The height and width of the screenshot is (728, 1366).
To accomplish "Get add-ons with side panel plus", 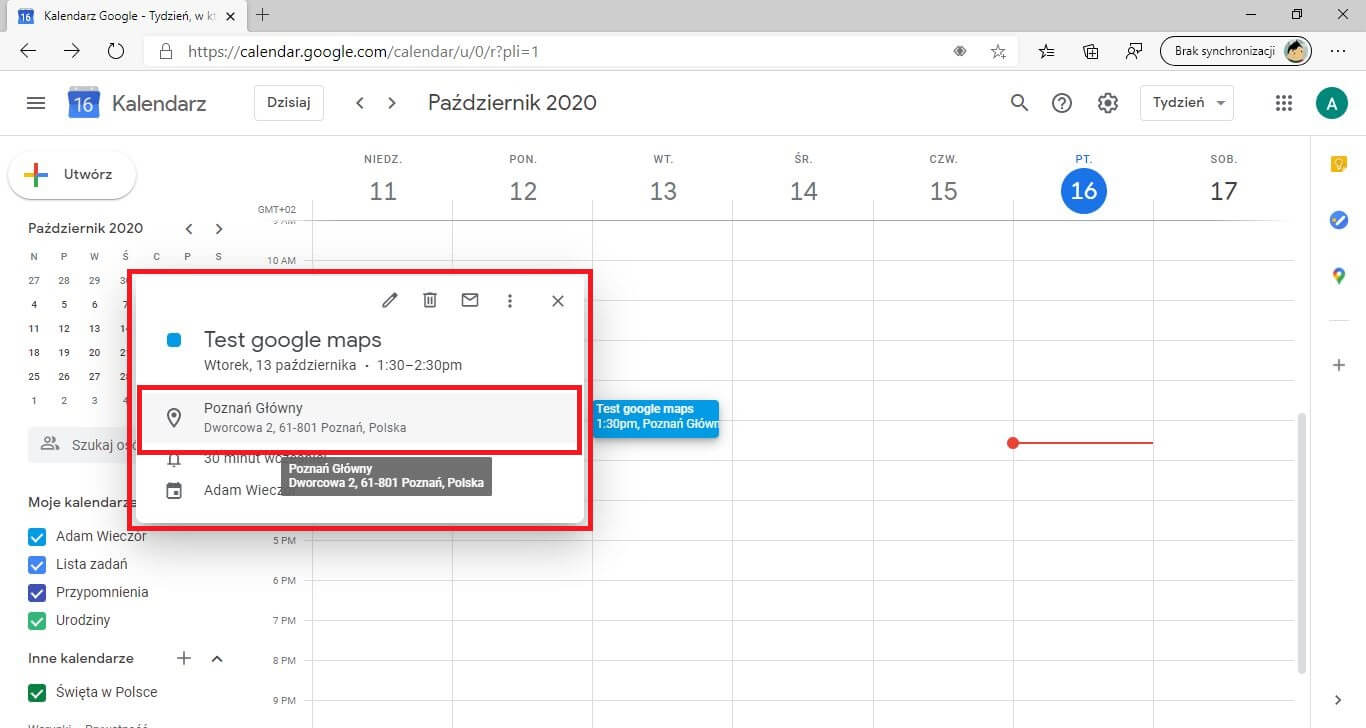I will point(1339,365).
